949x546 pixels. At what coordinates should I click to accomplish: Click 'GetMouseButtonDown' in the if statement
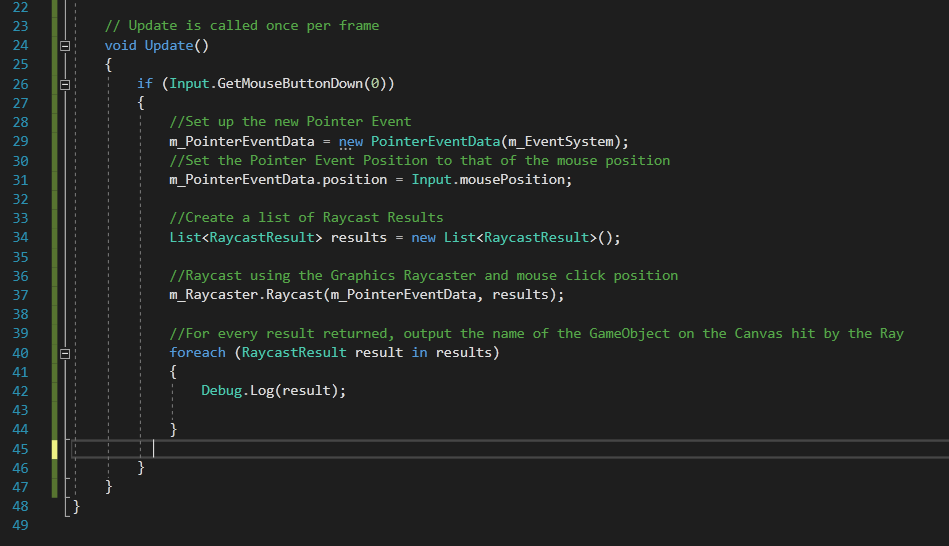tap(290, 84)
